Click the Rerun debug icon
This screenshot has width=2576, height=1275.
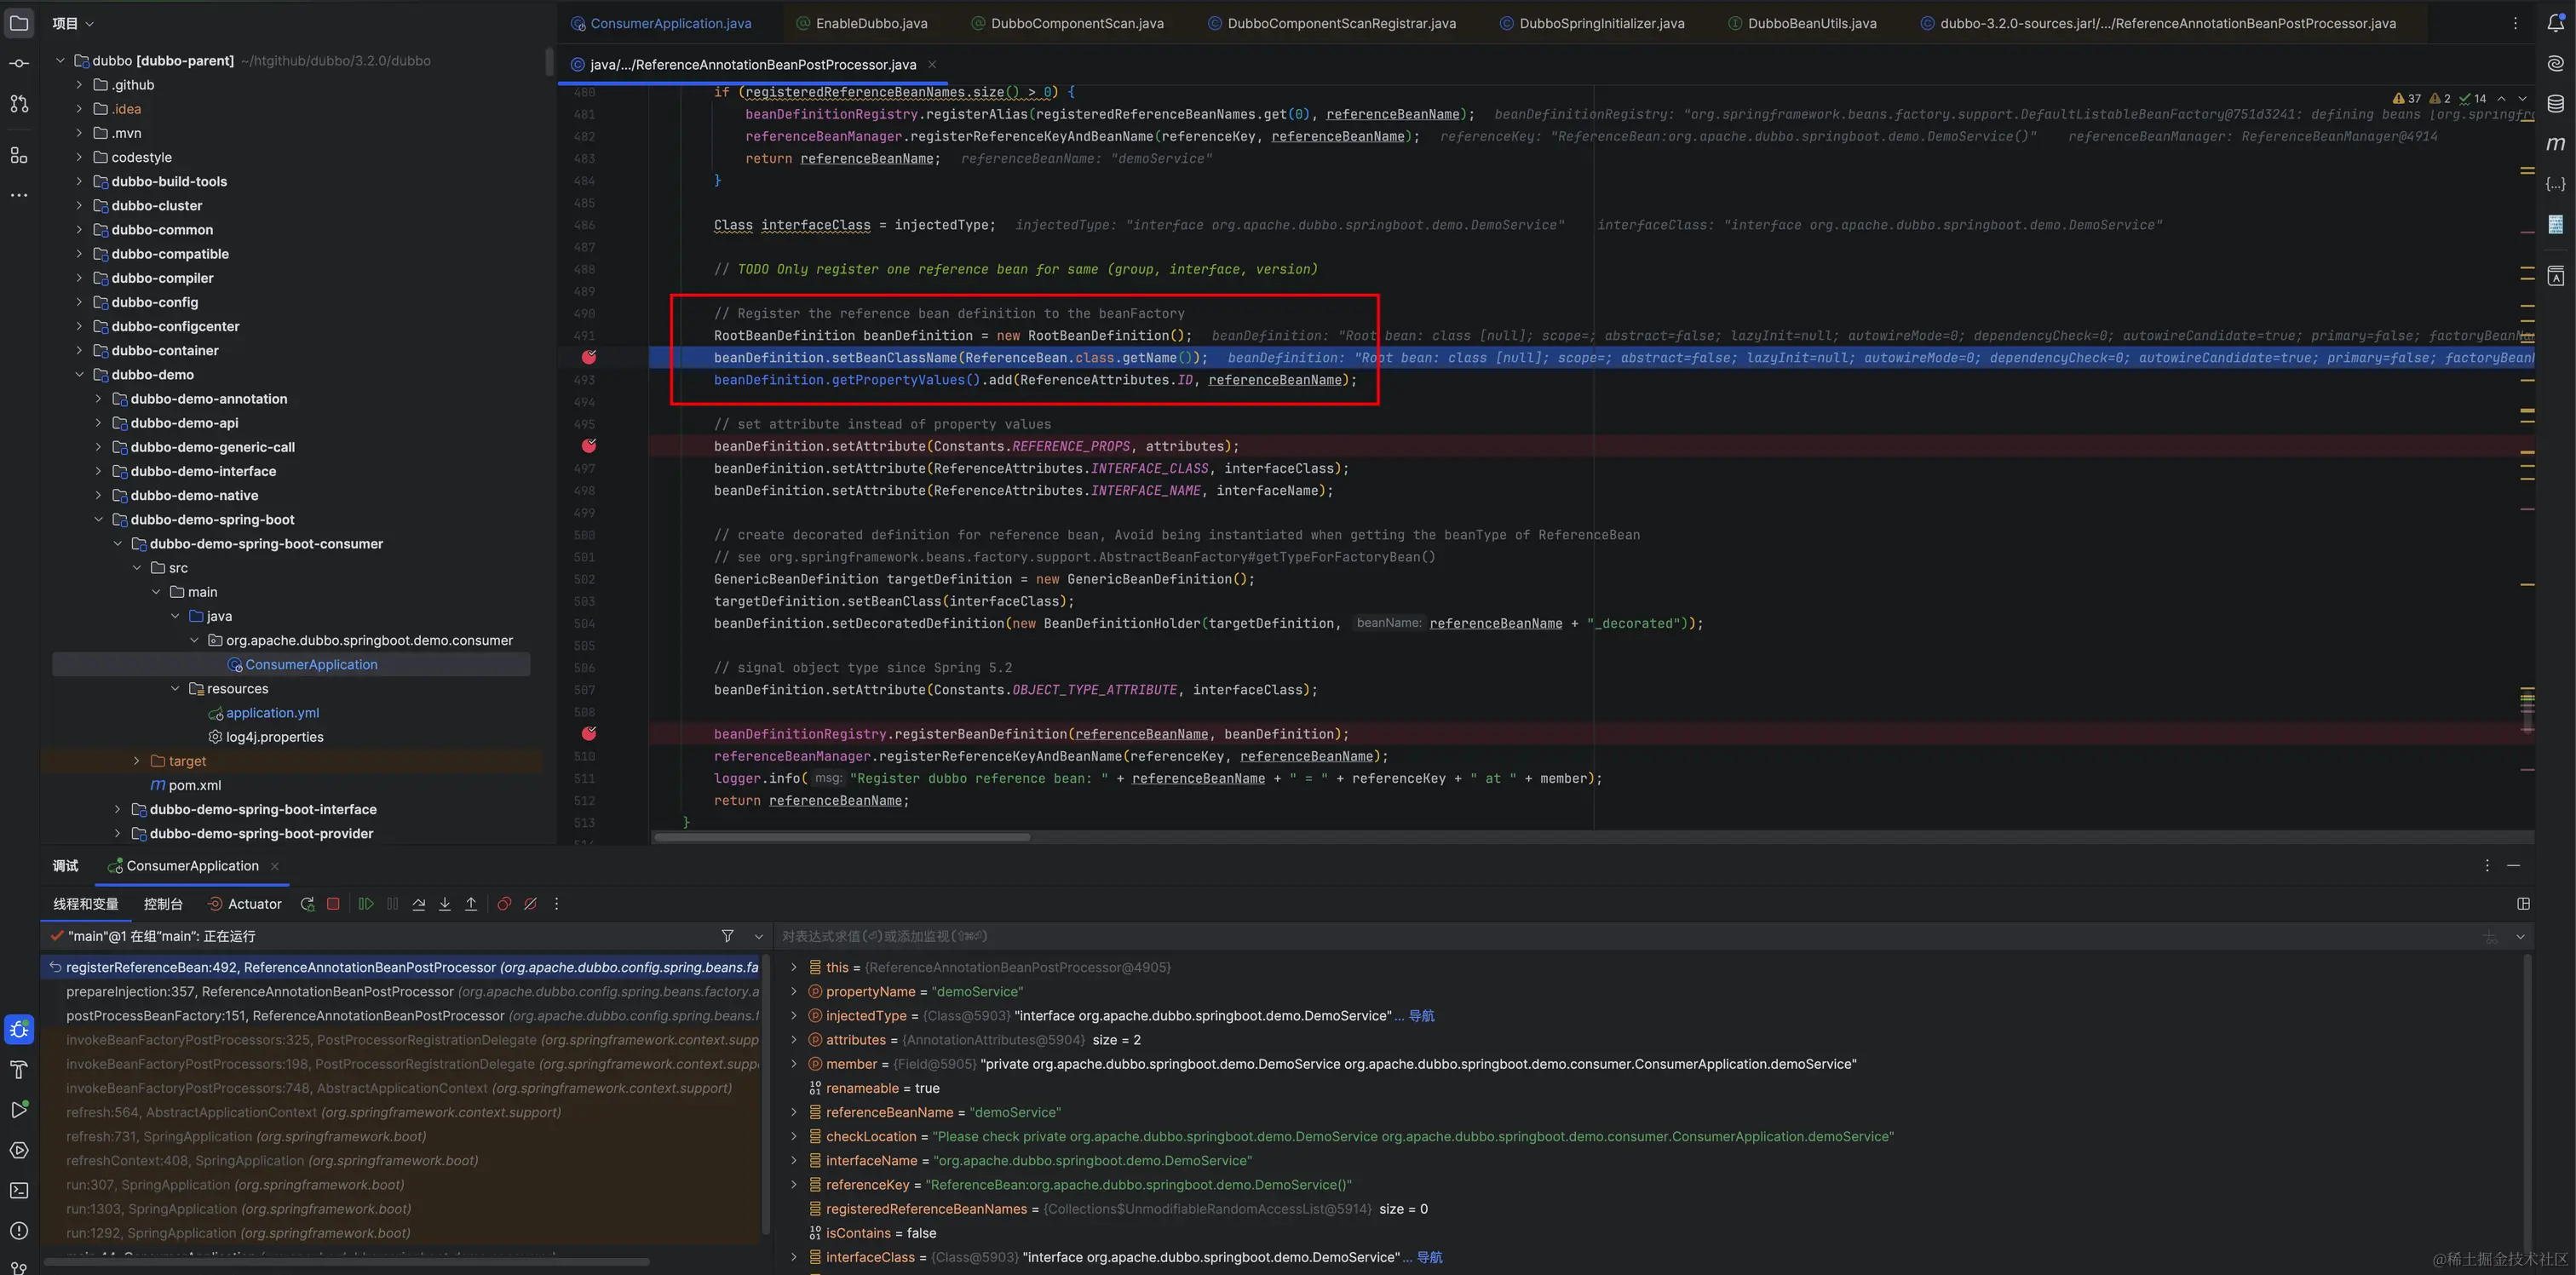pyautogui.click(x=307, y=904)
